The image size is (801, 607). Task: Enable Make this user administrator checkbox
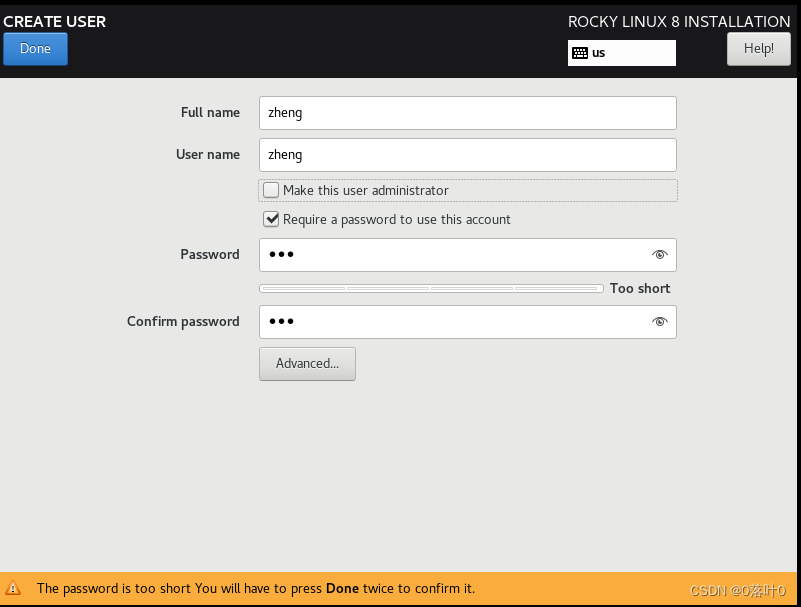click(271, 190)
